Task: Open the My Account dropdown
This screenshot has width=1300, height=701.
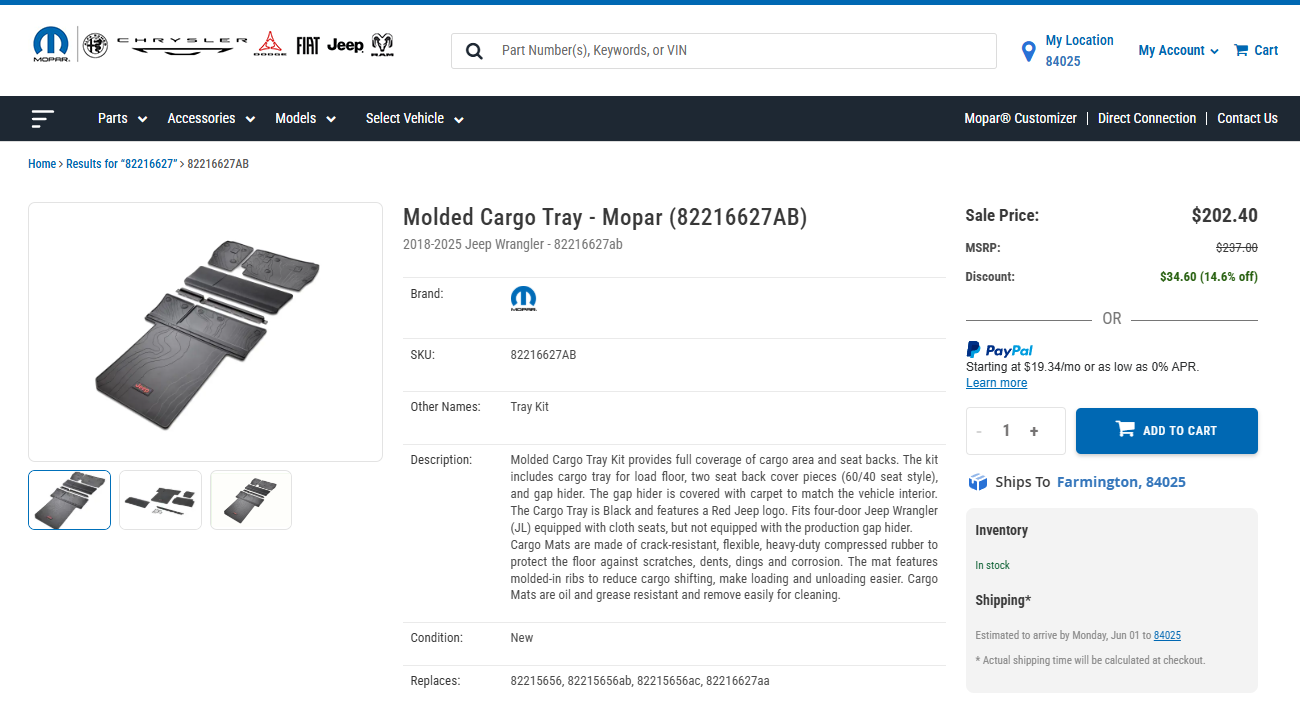Action: pyautogui.click(x=1178, y=50)
